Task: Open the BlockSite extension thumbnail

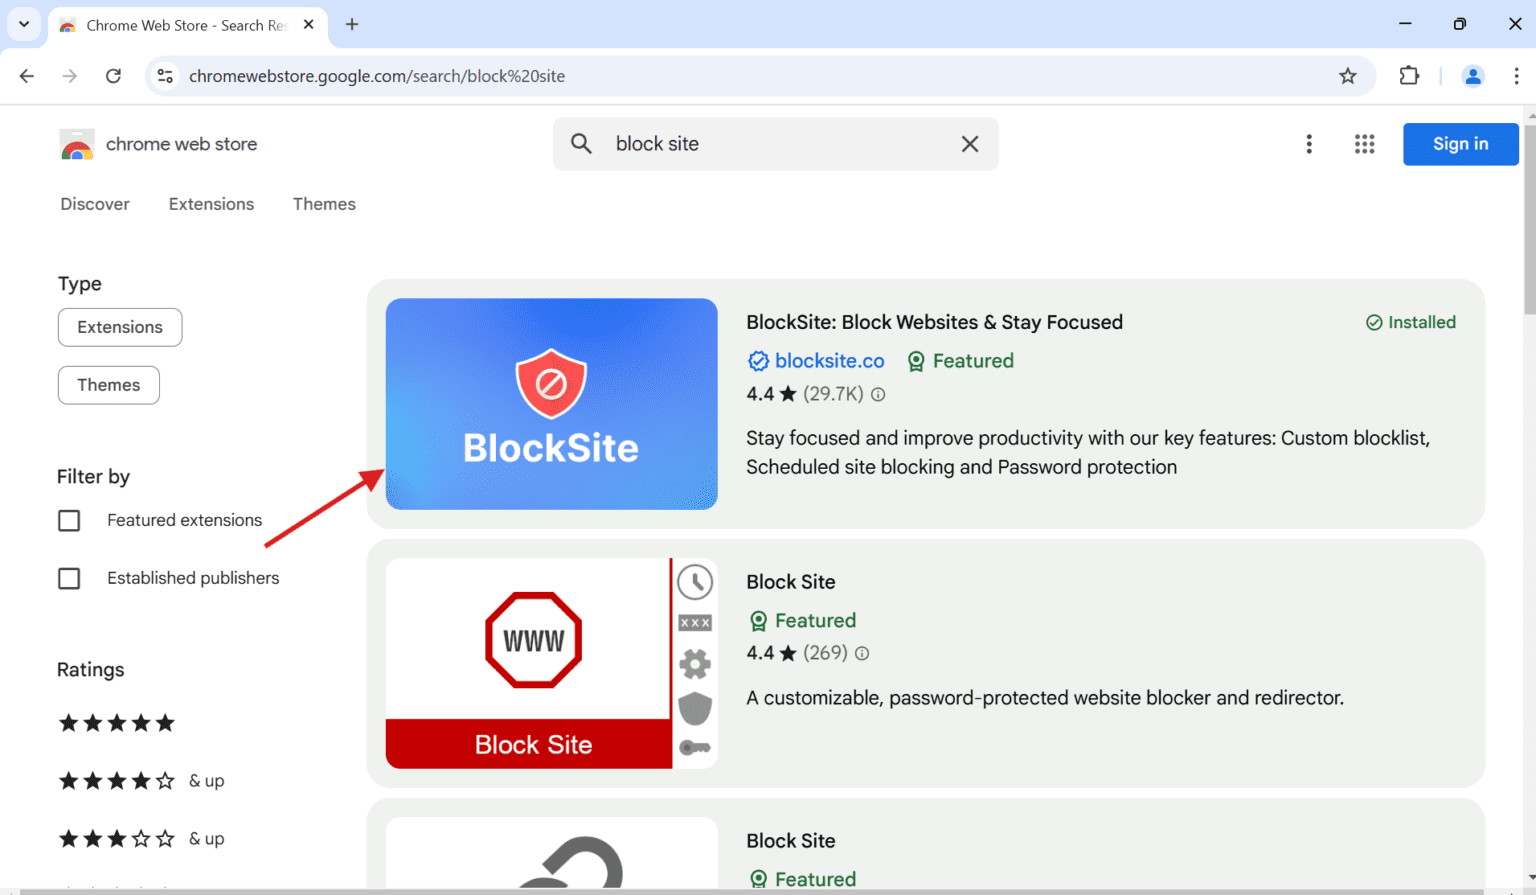Action: tap(551, 404)
